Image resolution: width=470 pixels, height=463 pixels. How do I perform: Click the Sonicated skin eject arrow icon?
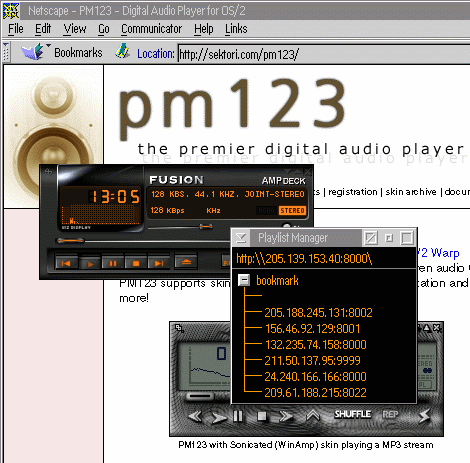(313, 415)
